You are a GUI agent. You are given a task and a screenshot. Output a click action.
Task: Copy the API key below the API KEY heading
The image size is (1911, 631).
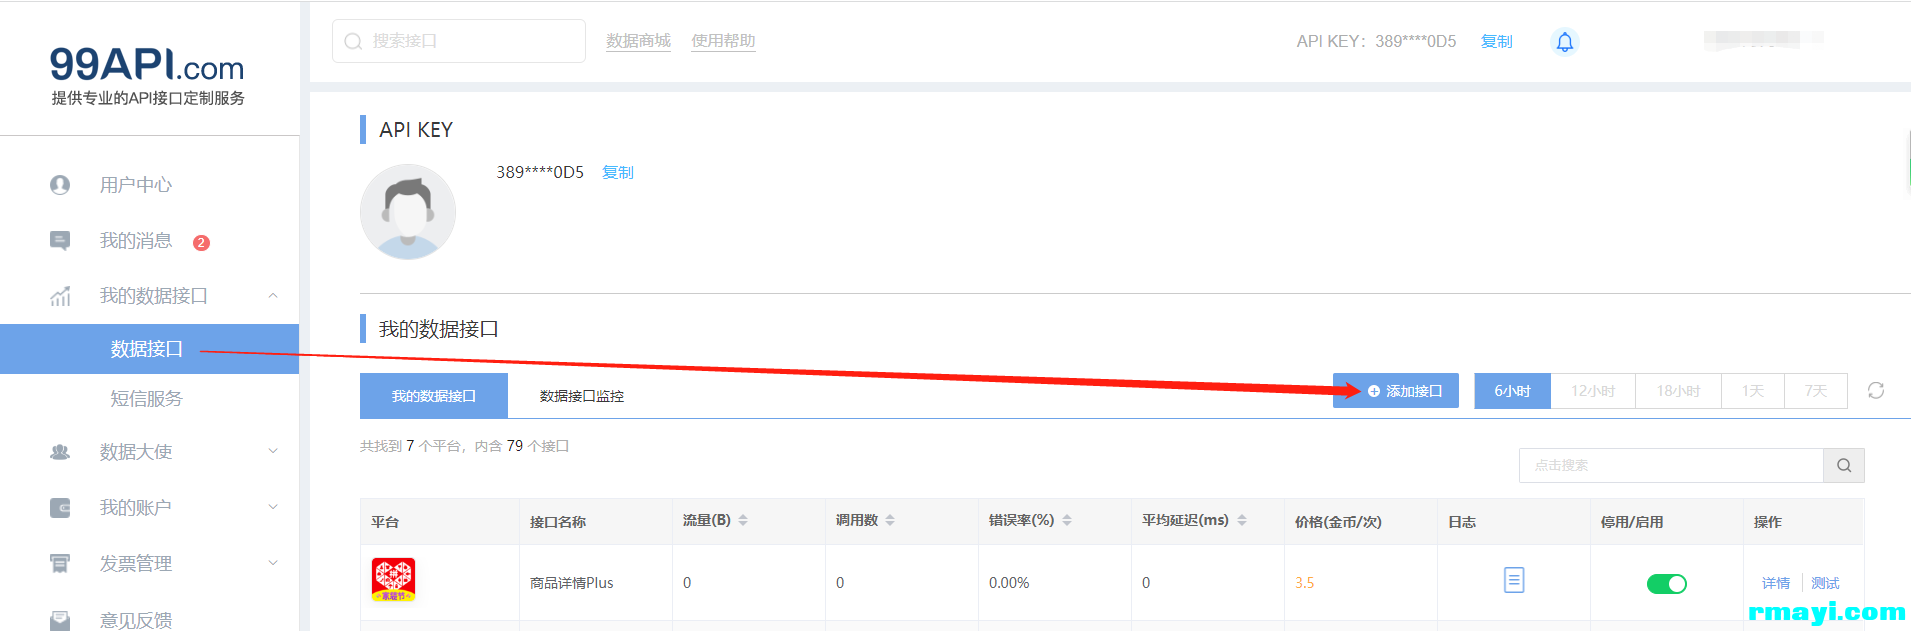[618, 172]
